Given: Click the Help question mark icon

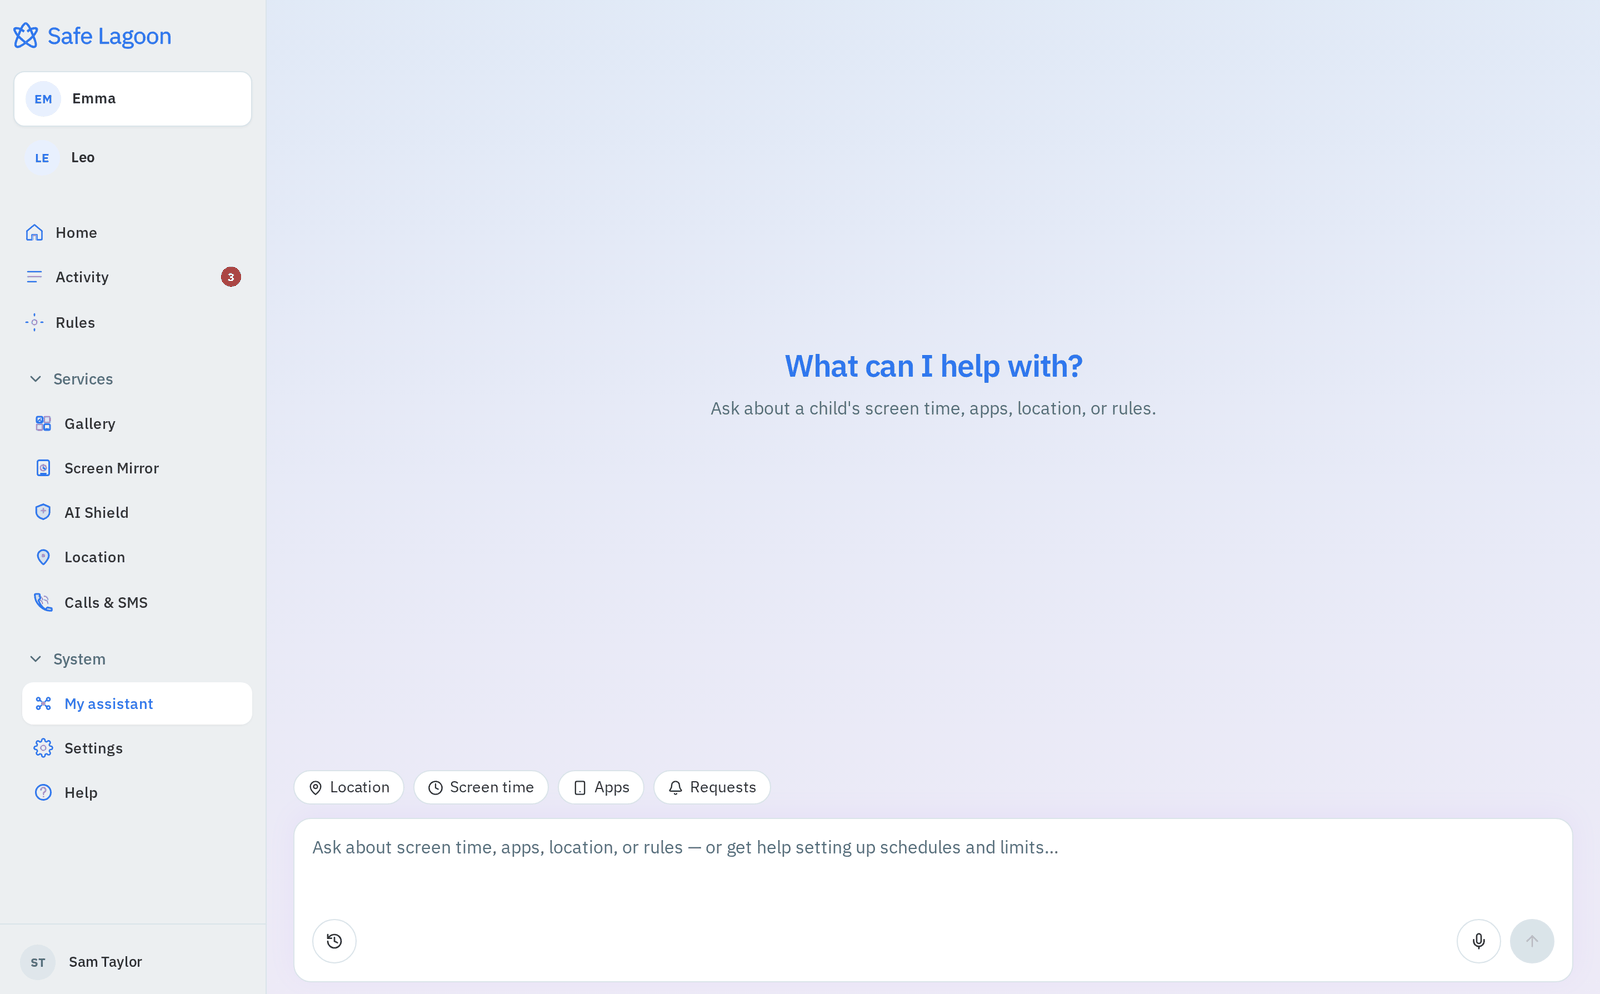Looking at the screenshot, I should pyautogui.click(x=43, y=793).
